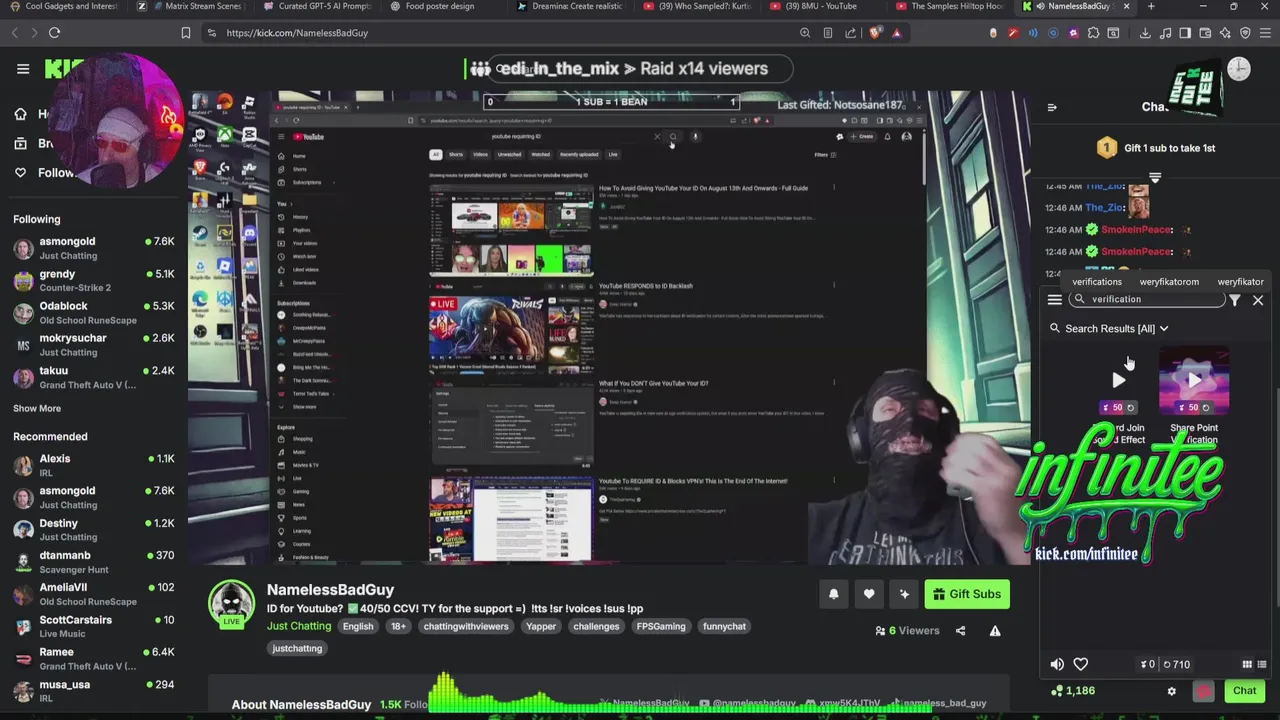Switch sound panel to grid view
The image size is (1280, 720).
[x=1247, y=664]
